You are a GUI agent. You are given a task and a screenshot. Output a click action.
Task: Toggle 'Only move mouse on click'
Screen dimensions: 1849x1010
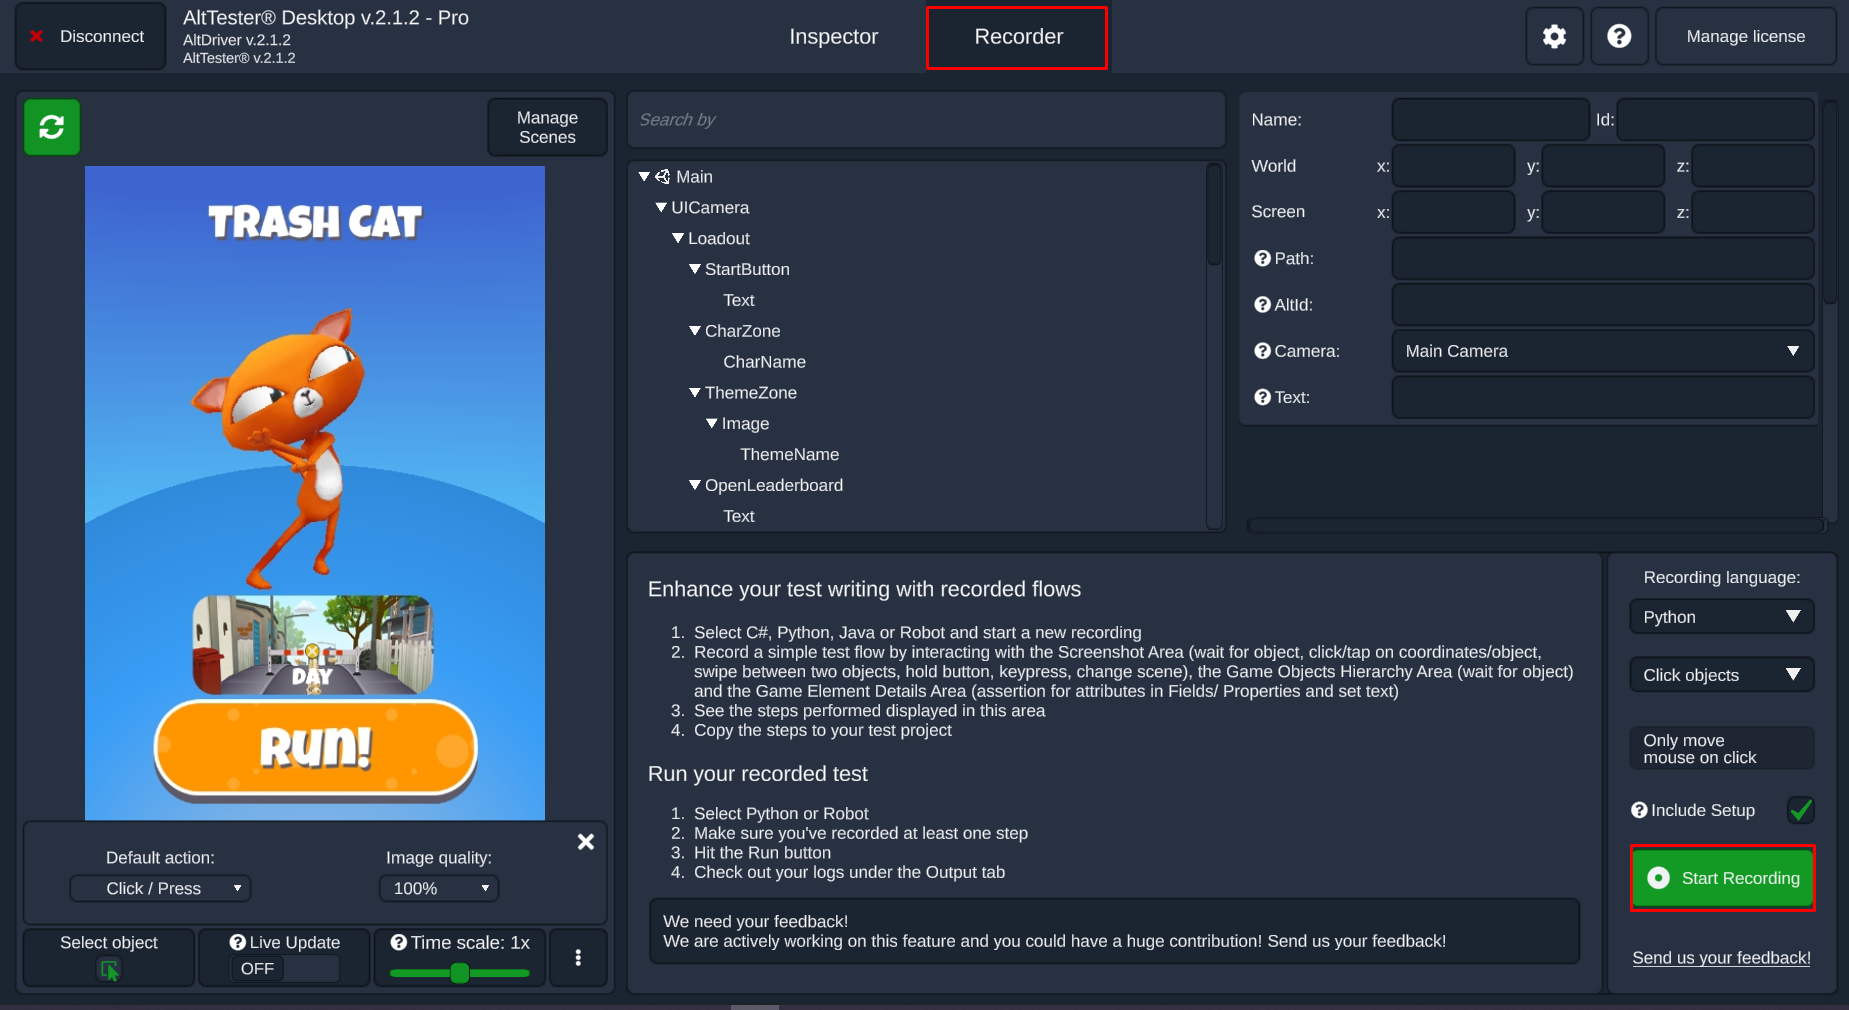1721,748
